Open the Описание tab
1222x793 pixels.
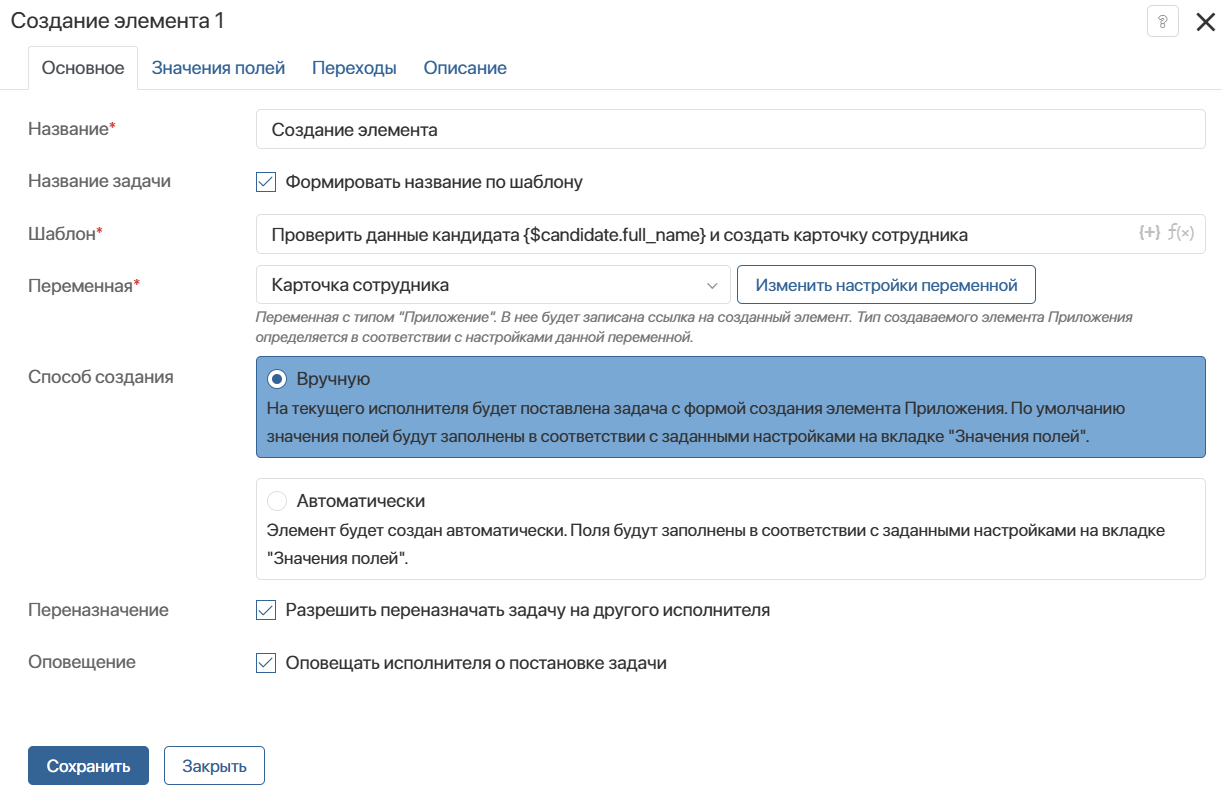[465, 68]
